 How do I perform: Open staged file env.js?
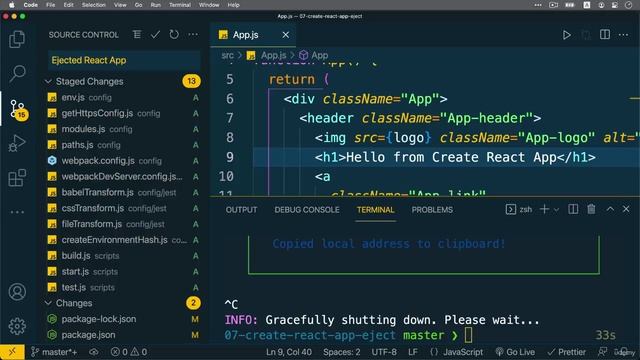(122, 98)
